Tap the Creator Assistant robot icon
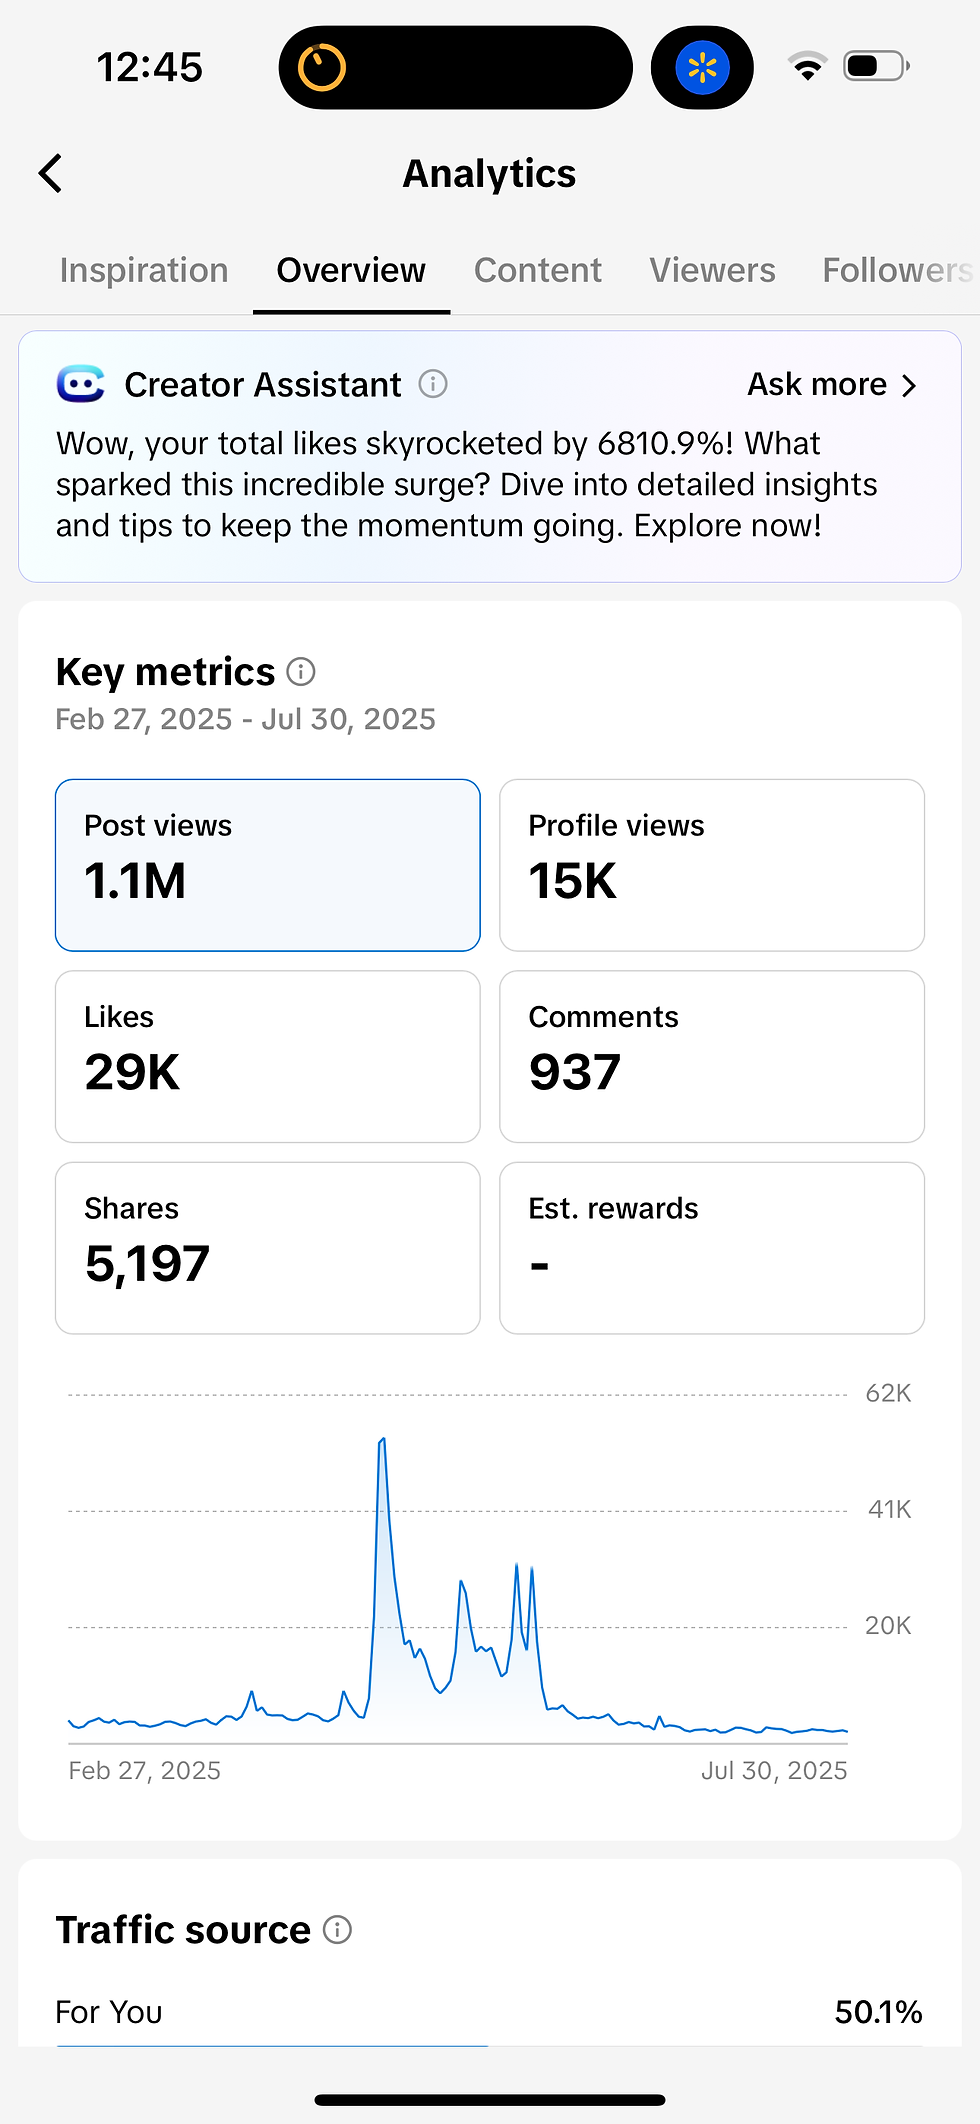This screenshot has width=980, height=2124. tap(81, 384)
